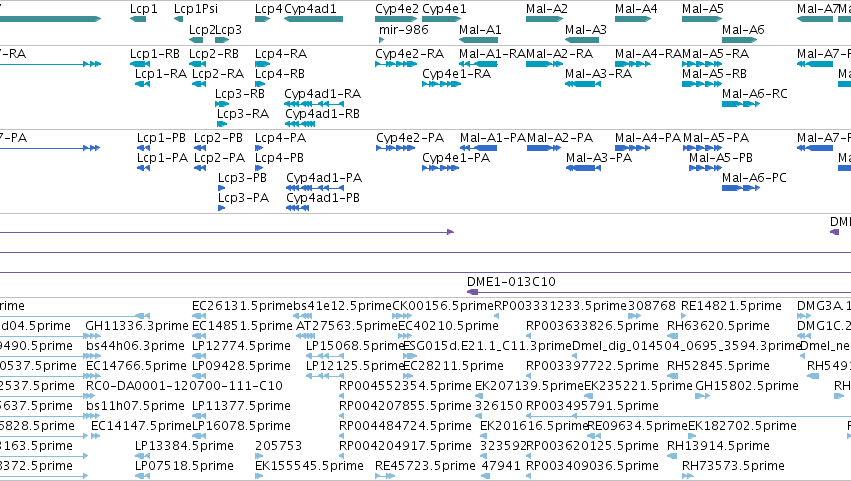851x481 pixels.
Task: Select the Mal-A5 gene label in top track
Action: (703, 9)
